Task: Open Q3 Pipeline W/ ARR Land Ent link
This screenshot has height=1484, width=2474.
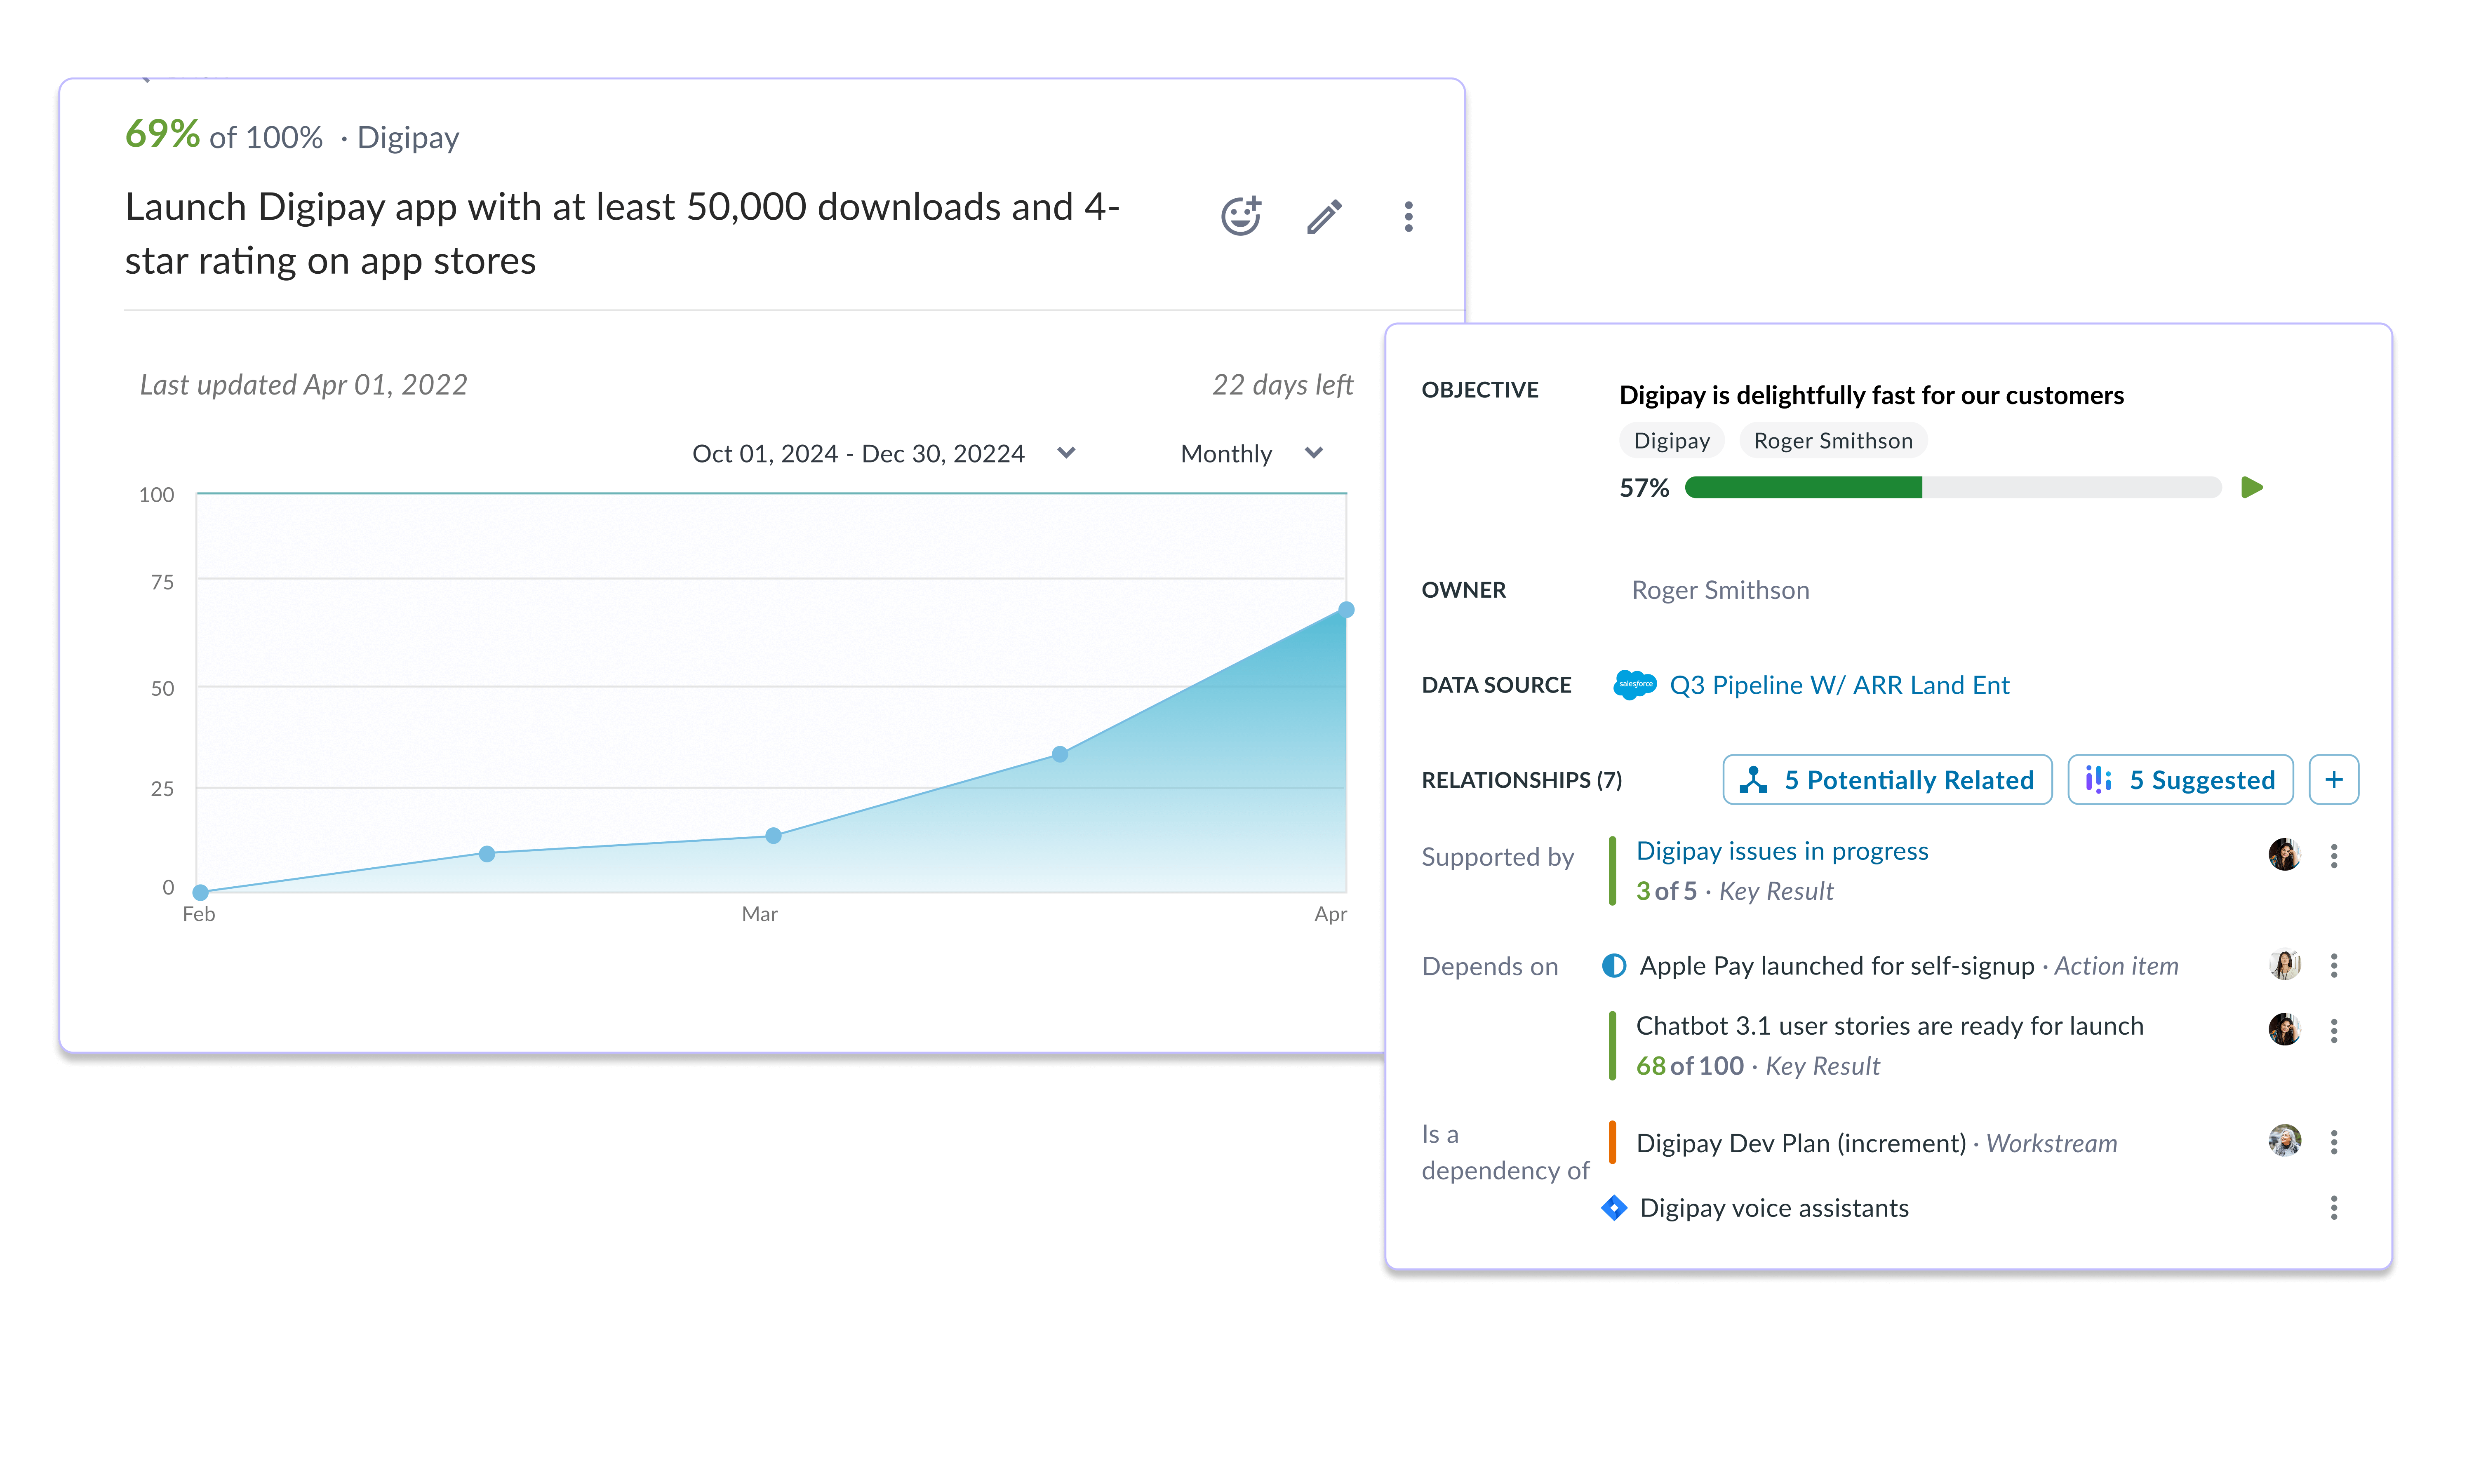Action: [x=1839, y=685]
